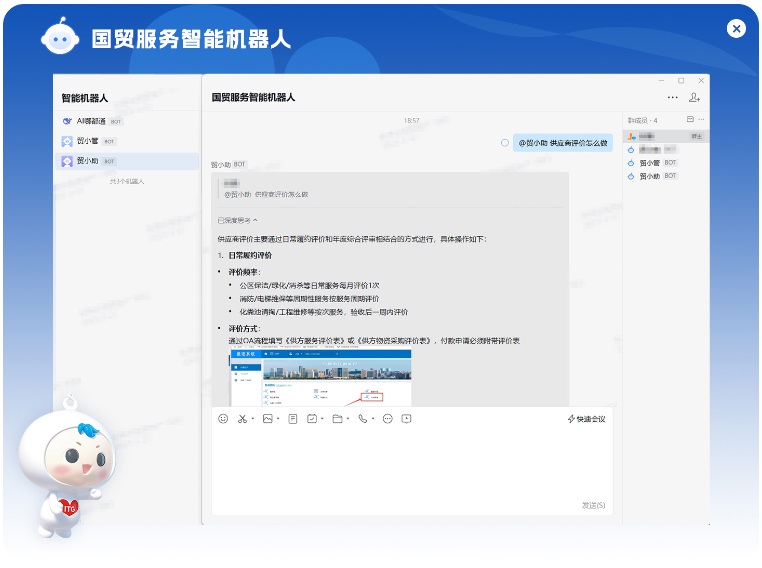Switch to the 贸小管 bot in the sidebar
The image size is (762, 568).
pyautogui.click(x=88, y=141)
